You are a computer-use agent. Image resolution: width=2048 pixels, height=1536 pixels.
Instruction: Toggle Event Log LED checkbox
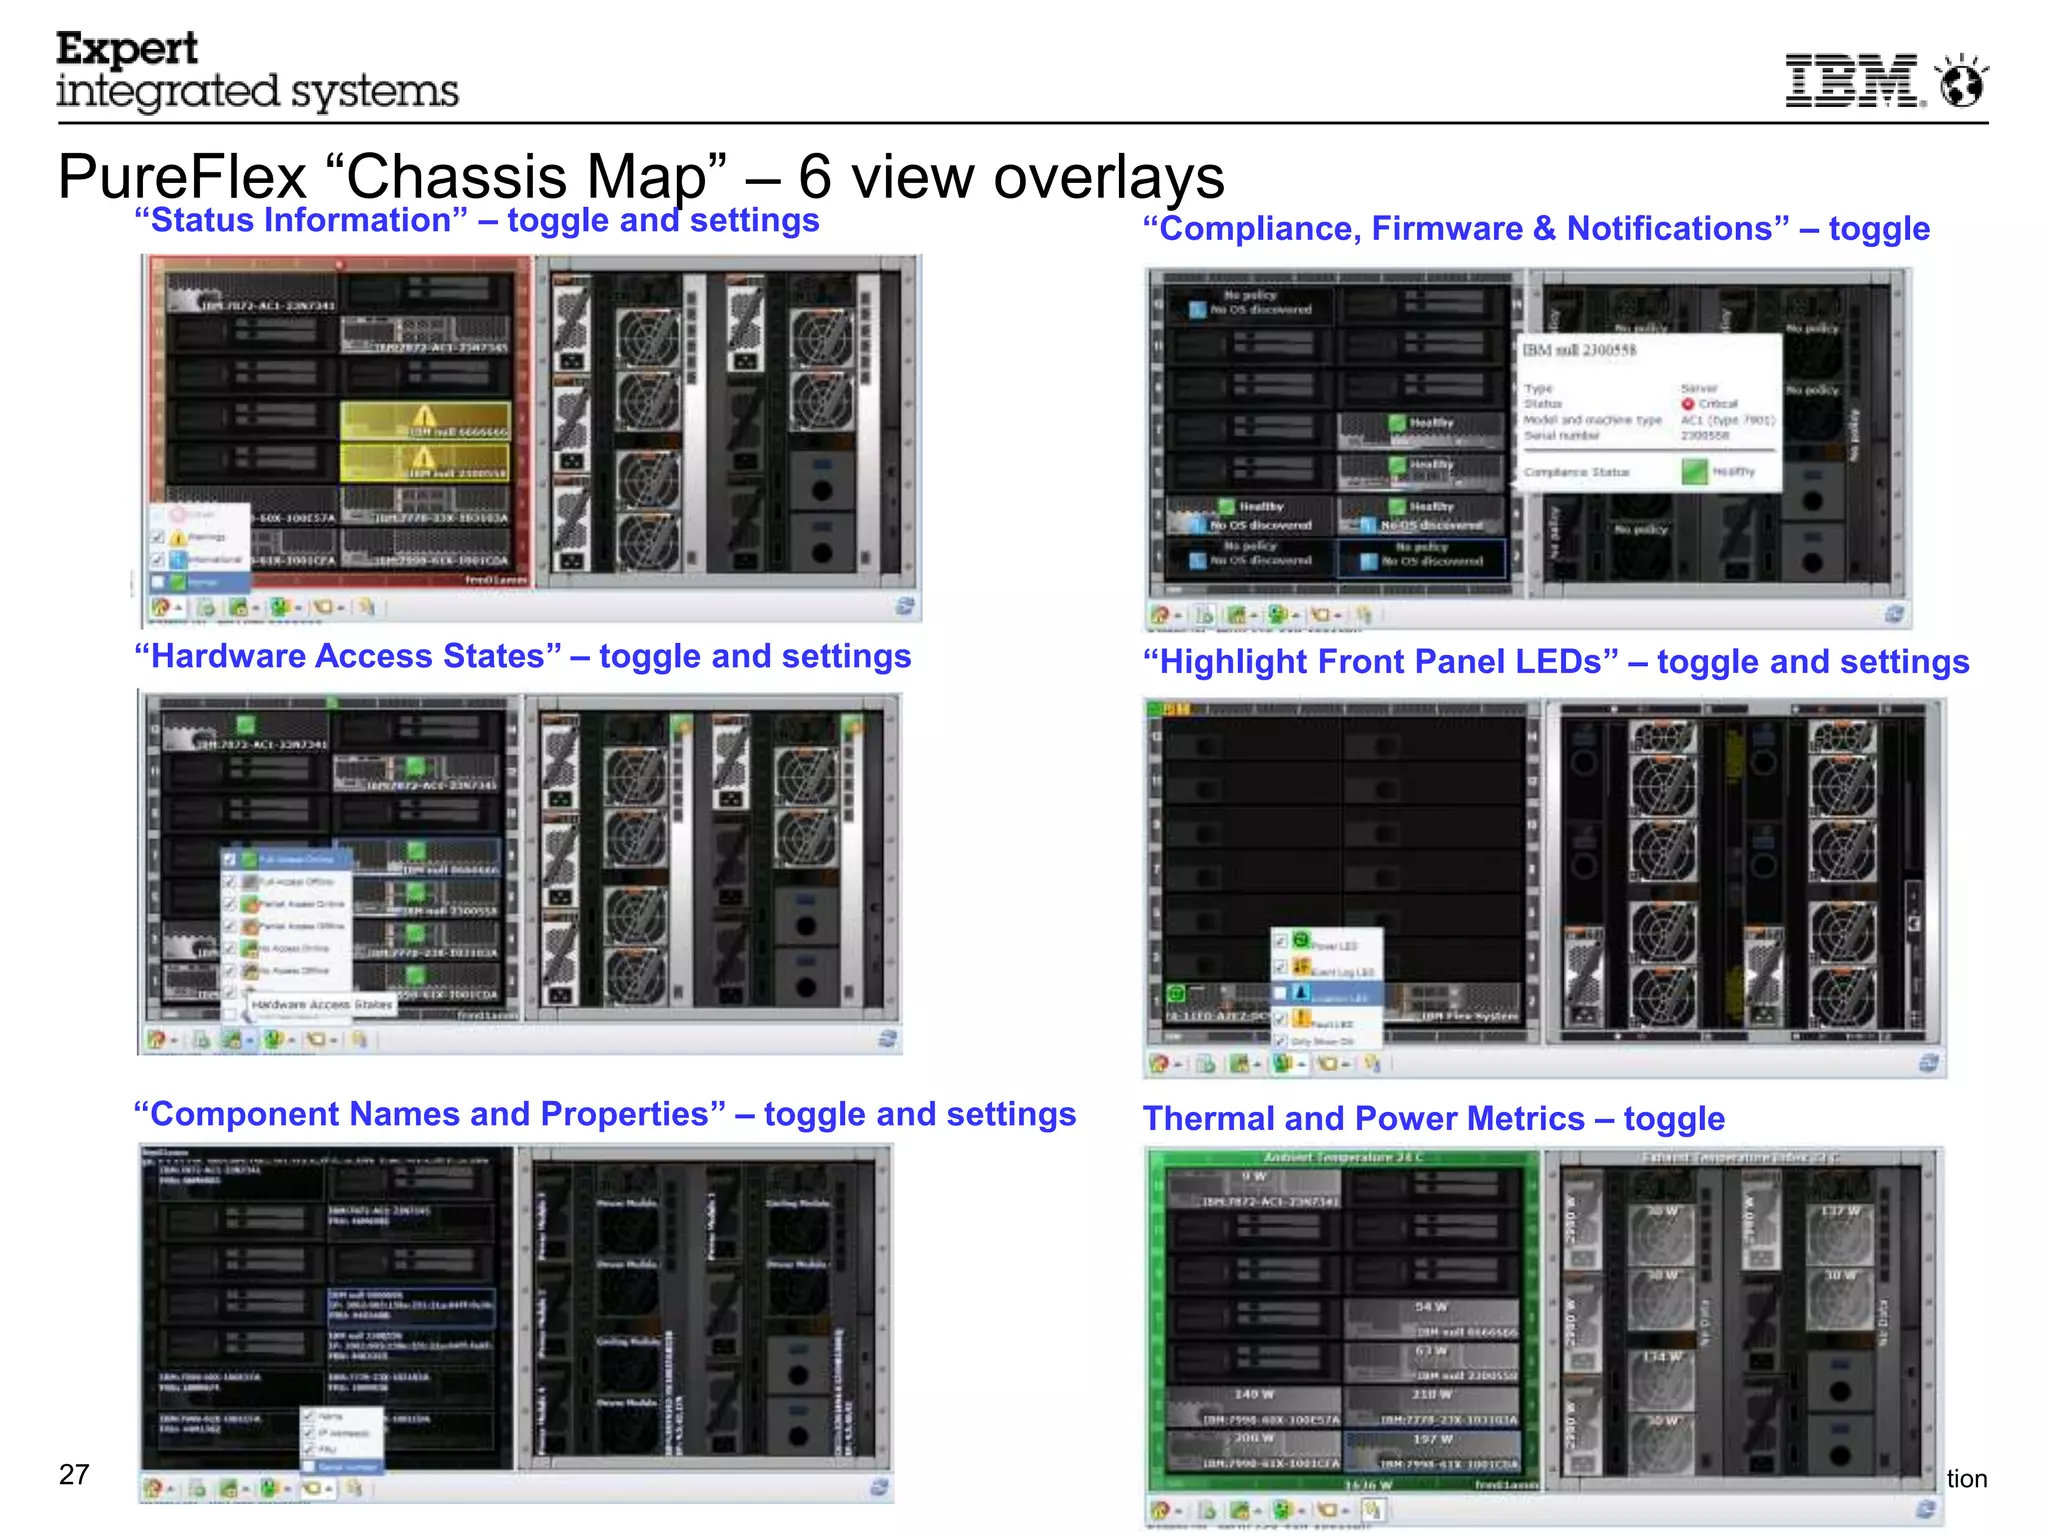click(x=1280, y=967)
